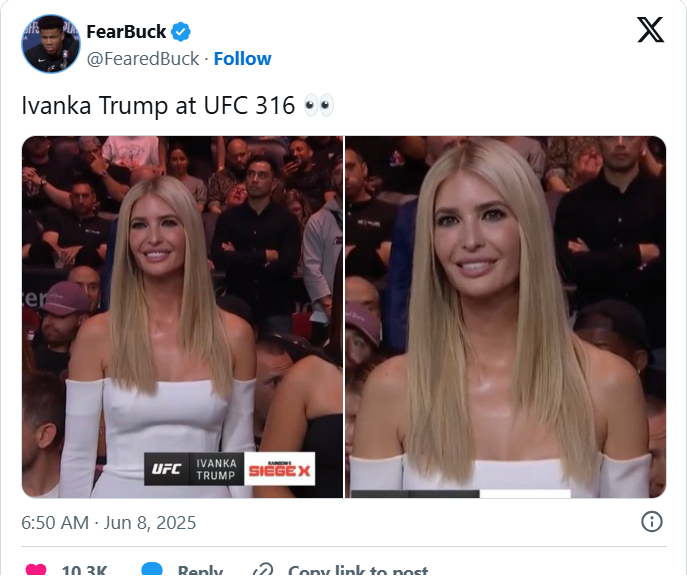
Task: Open the 6:50 AM Jun 8, 2025 timestamp
Action: [x=109, y=523]
